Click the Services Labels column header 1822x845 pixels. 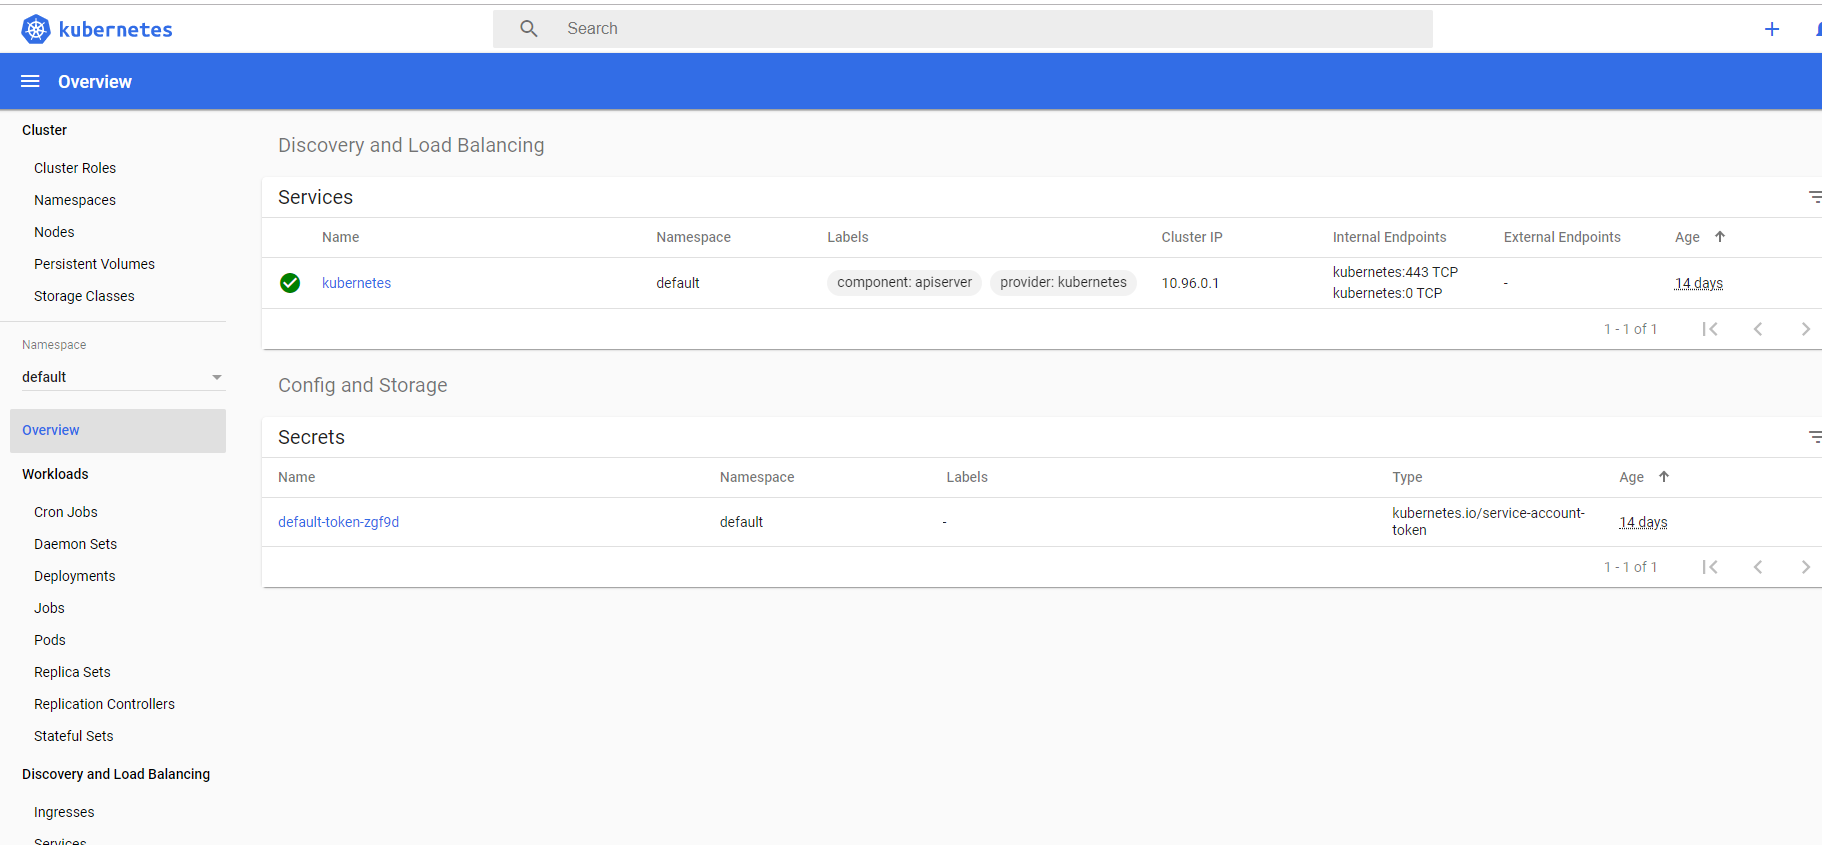(x=847, y=237)
